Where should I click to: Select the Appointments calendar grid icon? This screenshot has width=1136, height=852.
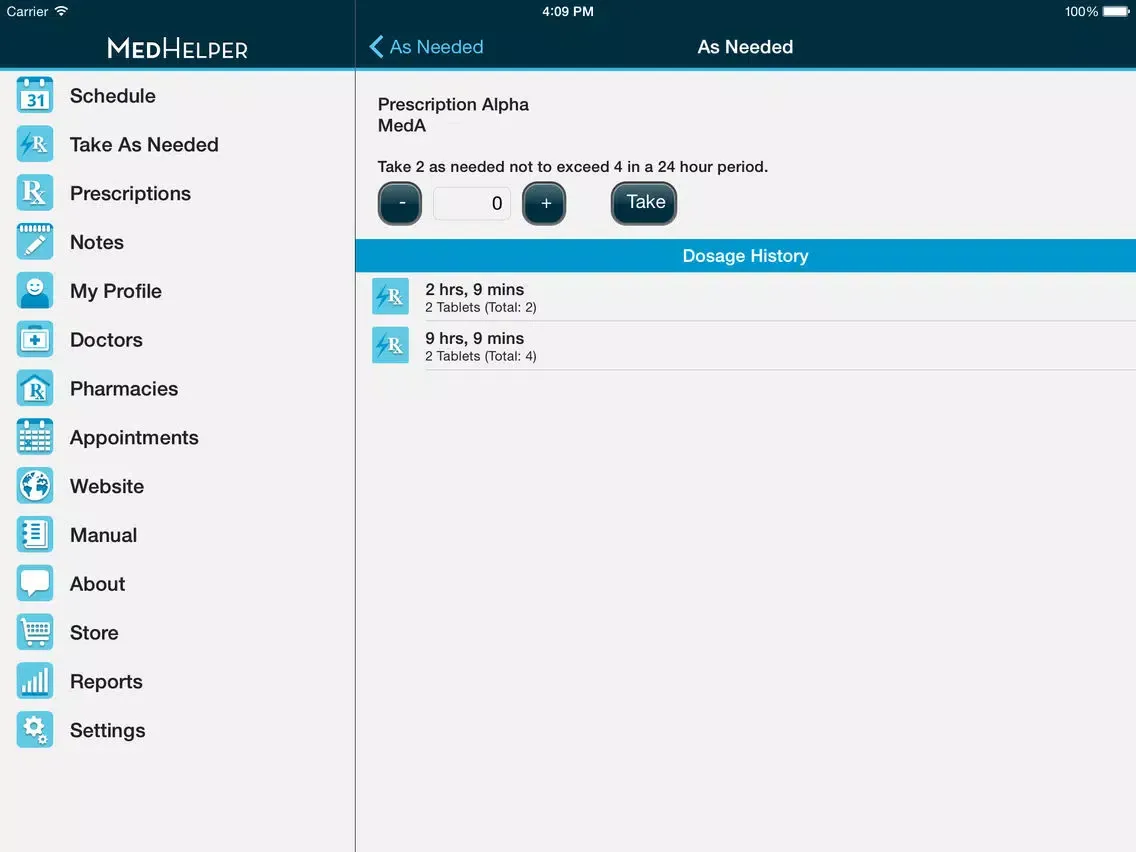pos(35,437)
